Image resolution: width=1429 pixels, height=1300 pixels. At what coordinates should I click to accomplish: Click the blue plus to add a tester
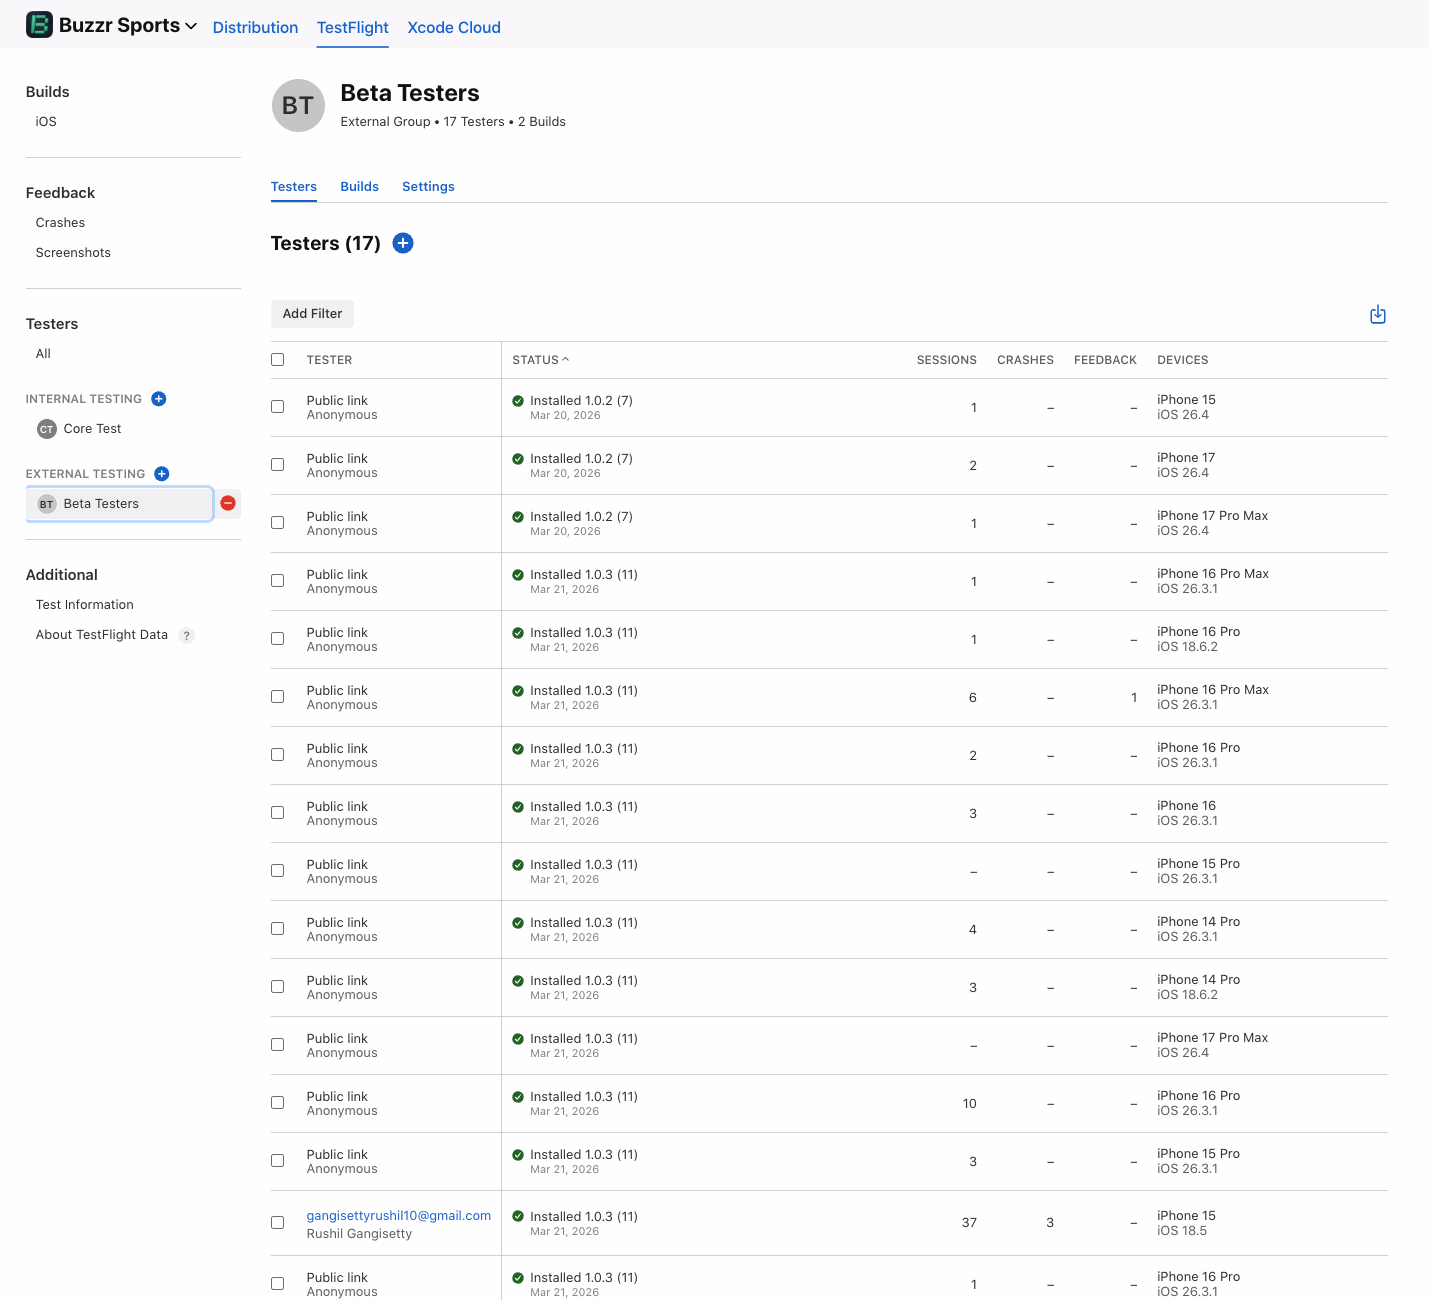403,243
